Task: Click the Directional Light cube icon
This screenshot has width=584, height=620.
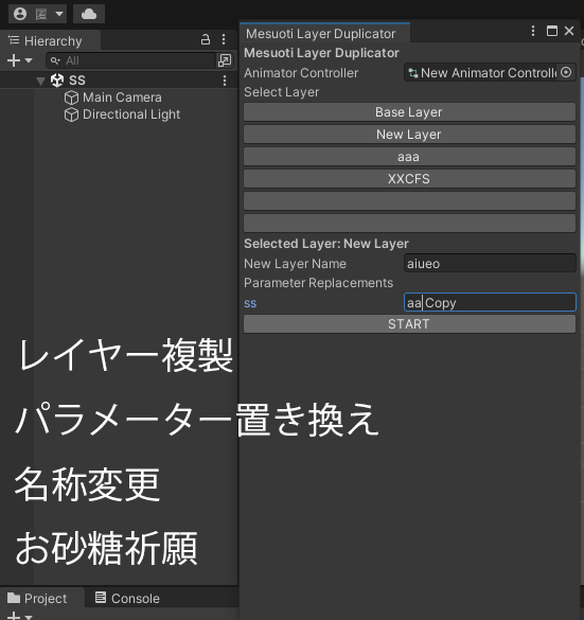Action: point(72,115)
